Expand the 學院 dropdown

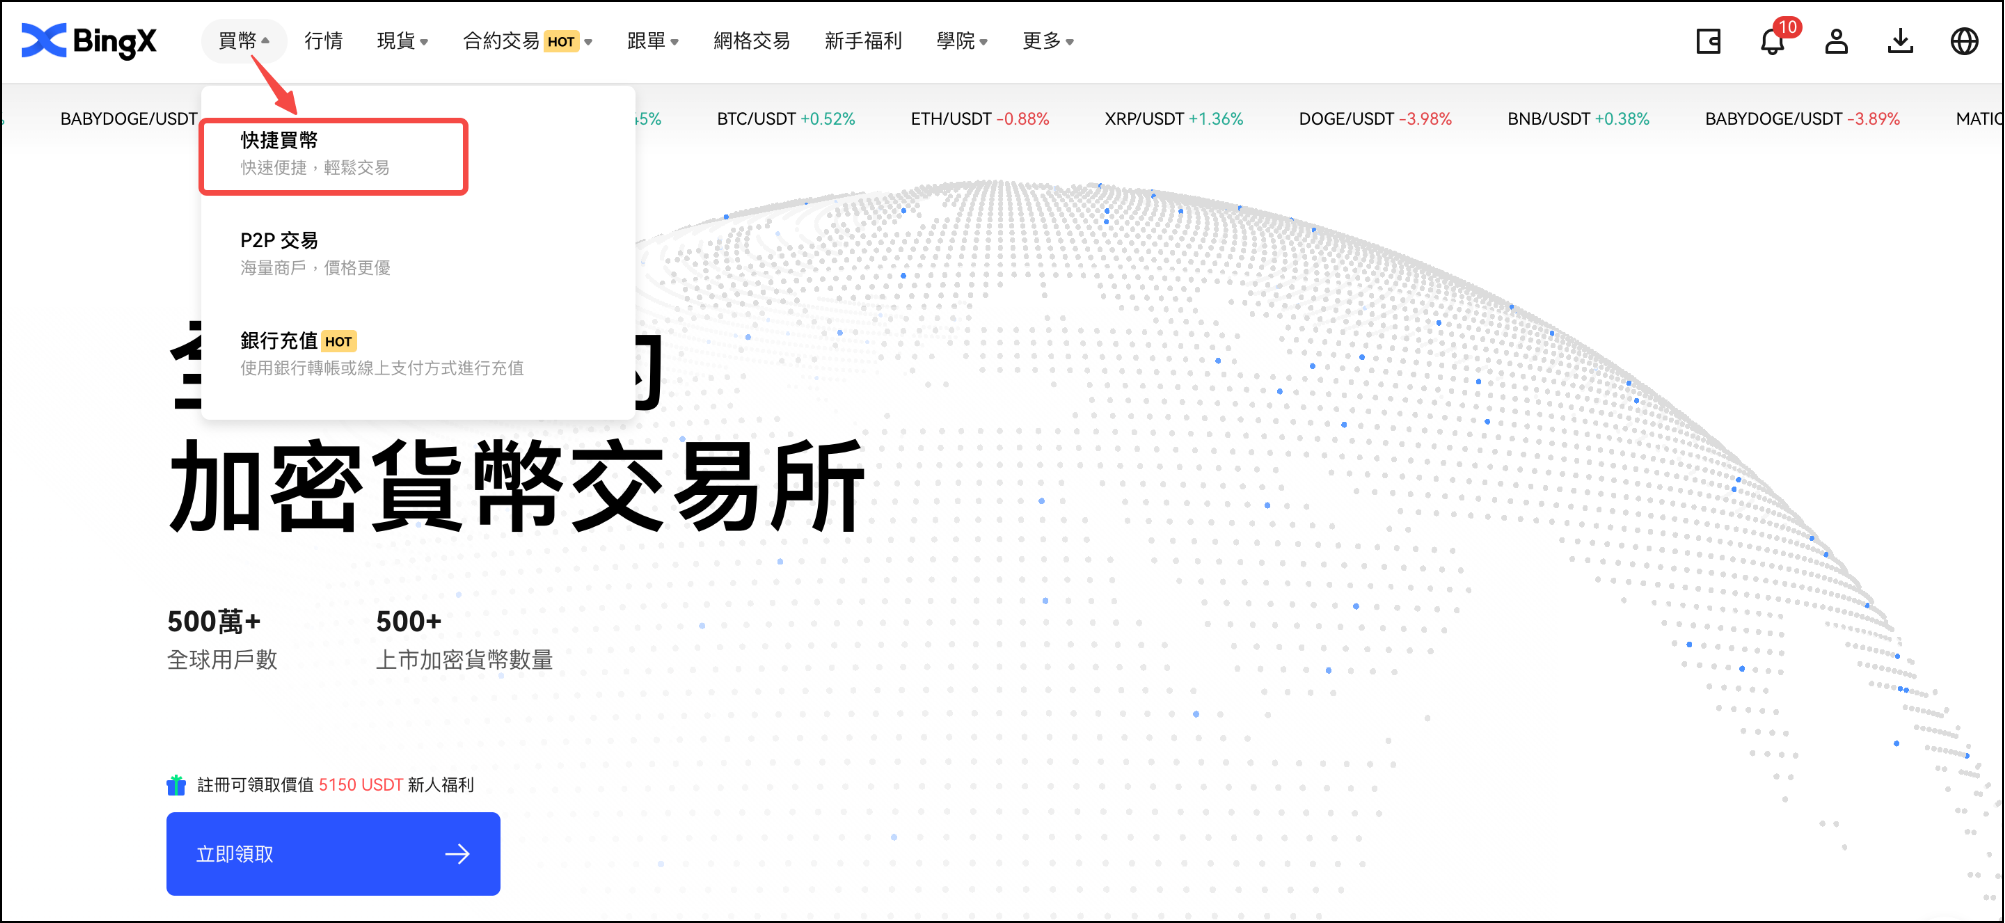point(962,41)
